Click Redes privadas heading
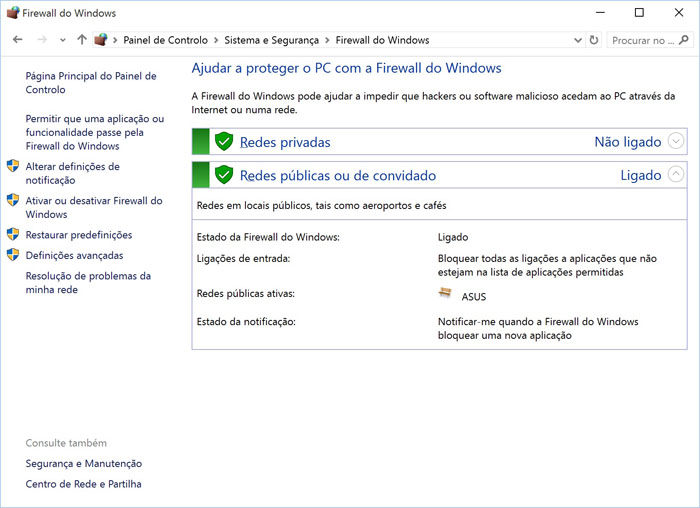Image resolution: width=700 pixels, height=508 pixels. point(285,142)
